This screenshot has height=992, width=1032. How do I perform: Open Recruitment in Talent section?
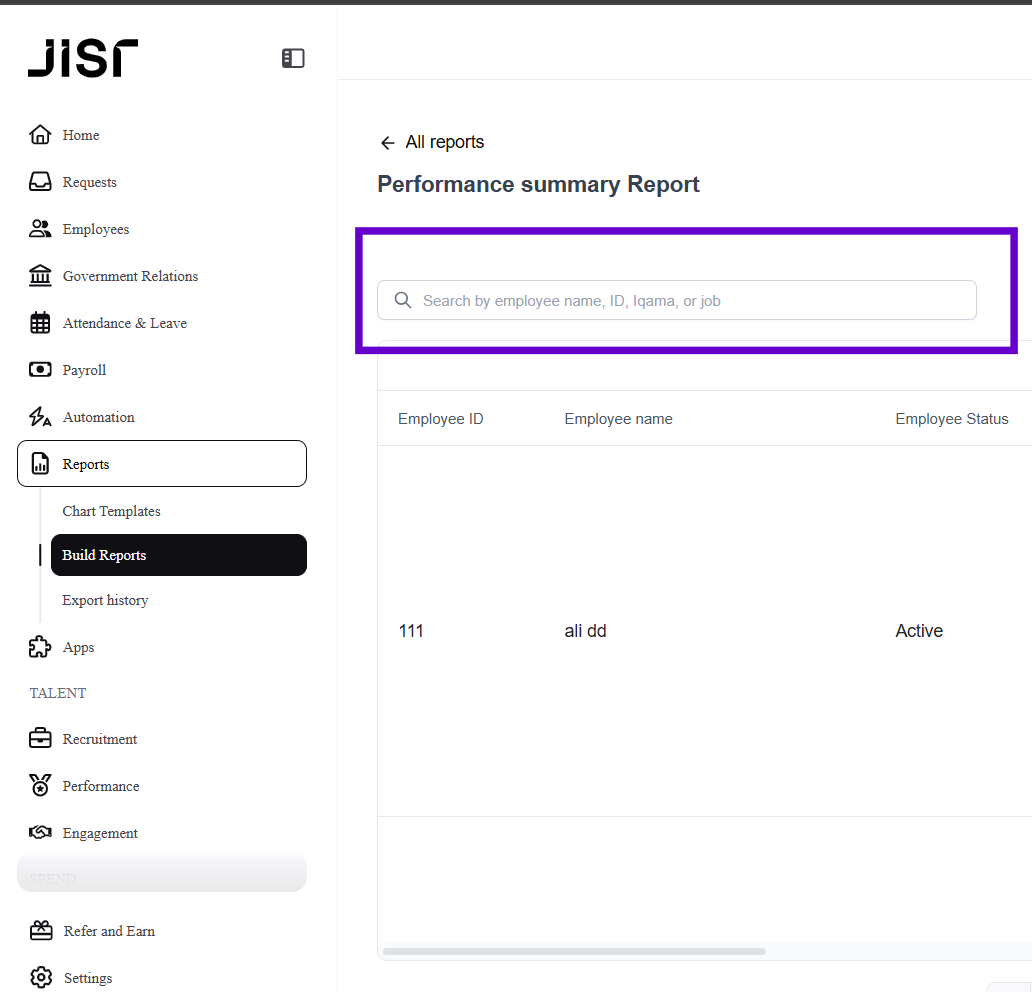[x=100, y=739]
